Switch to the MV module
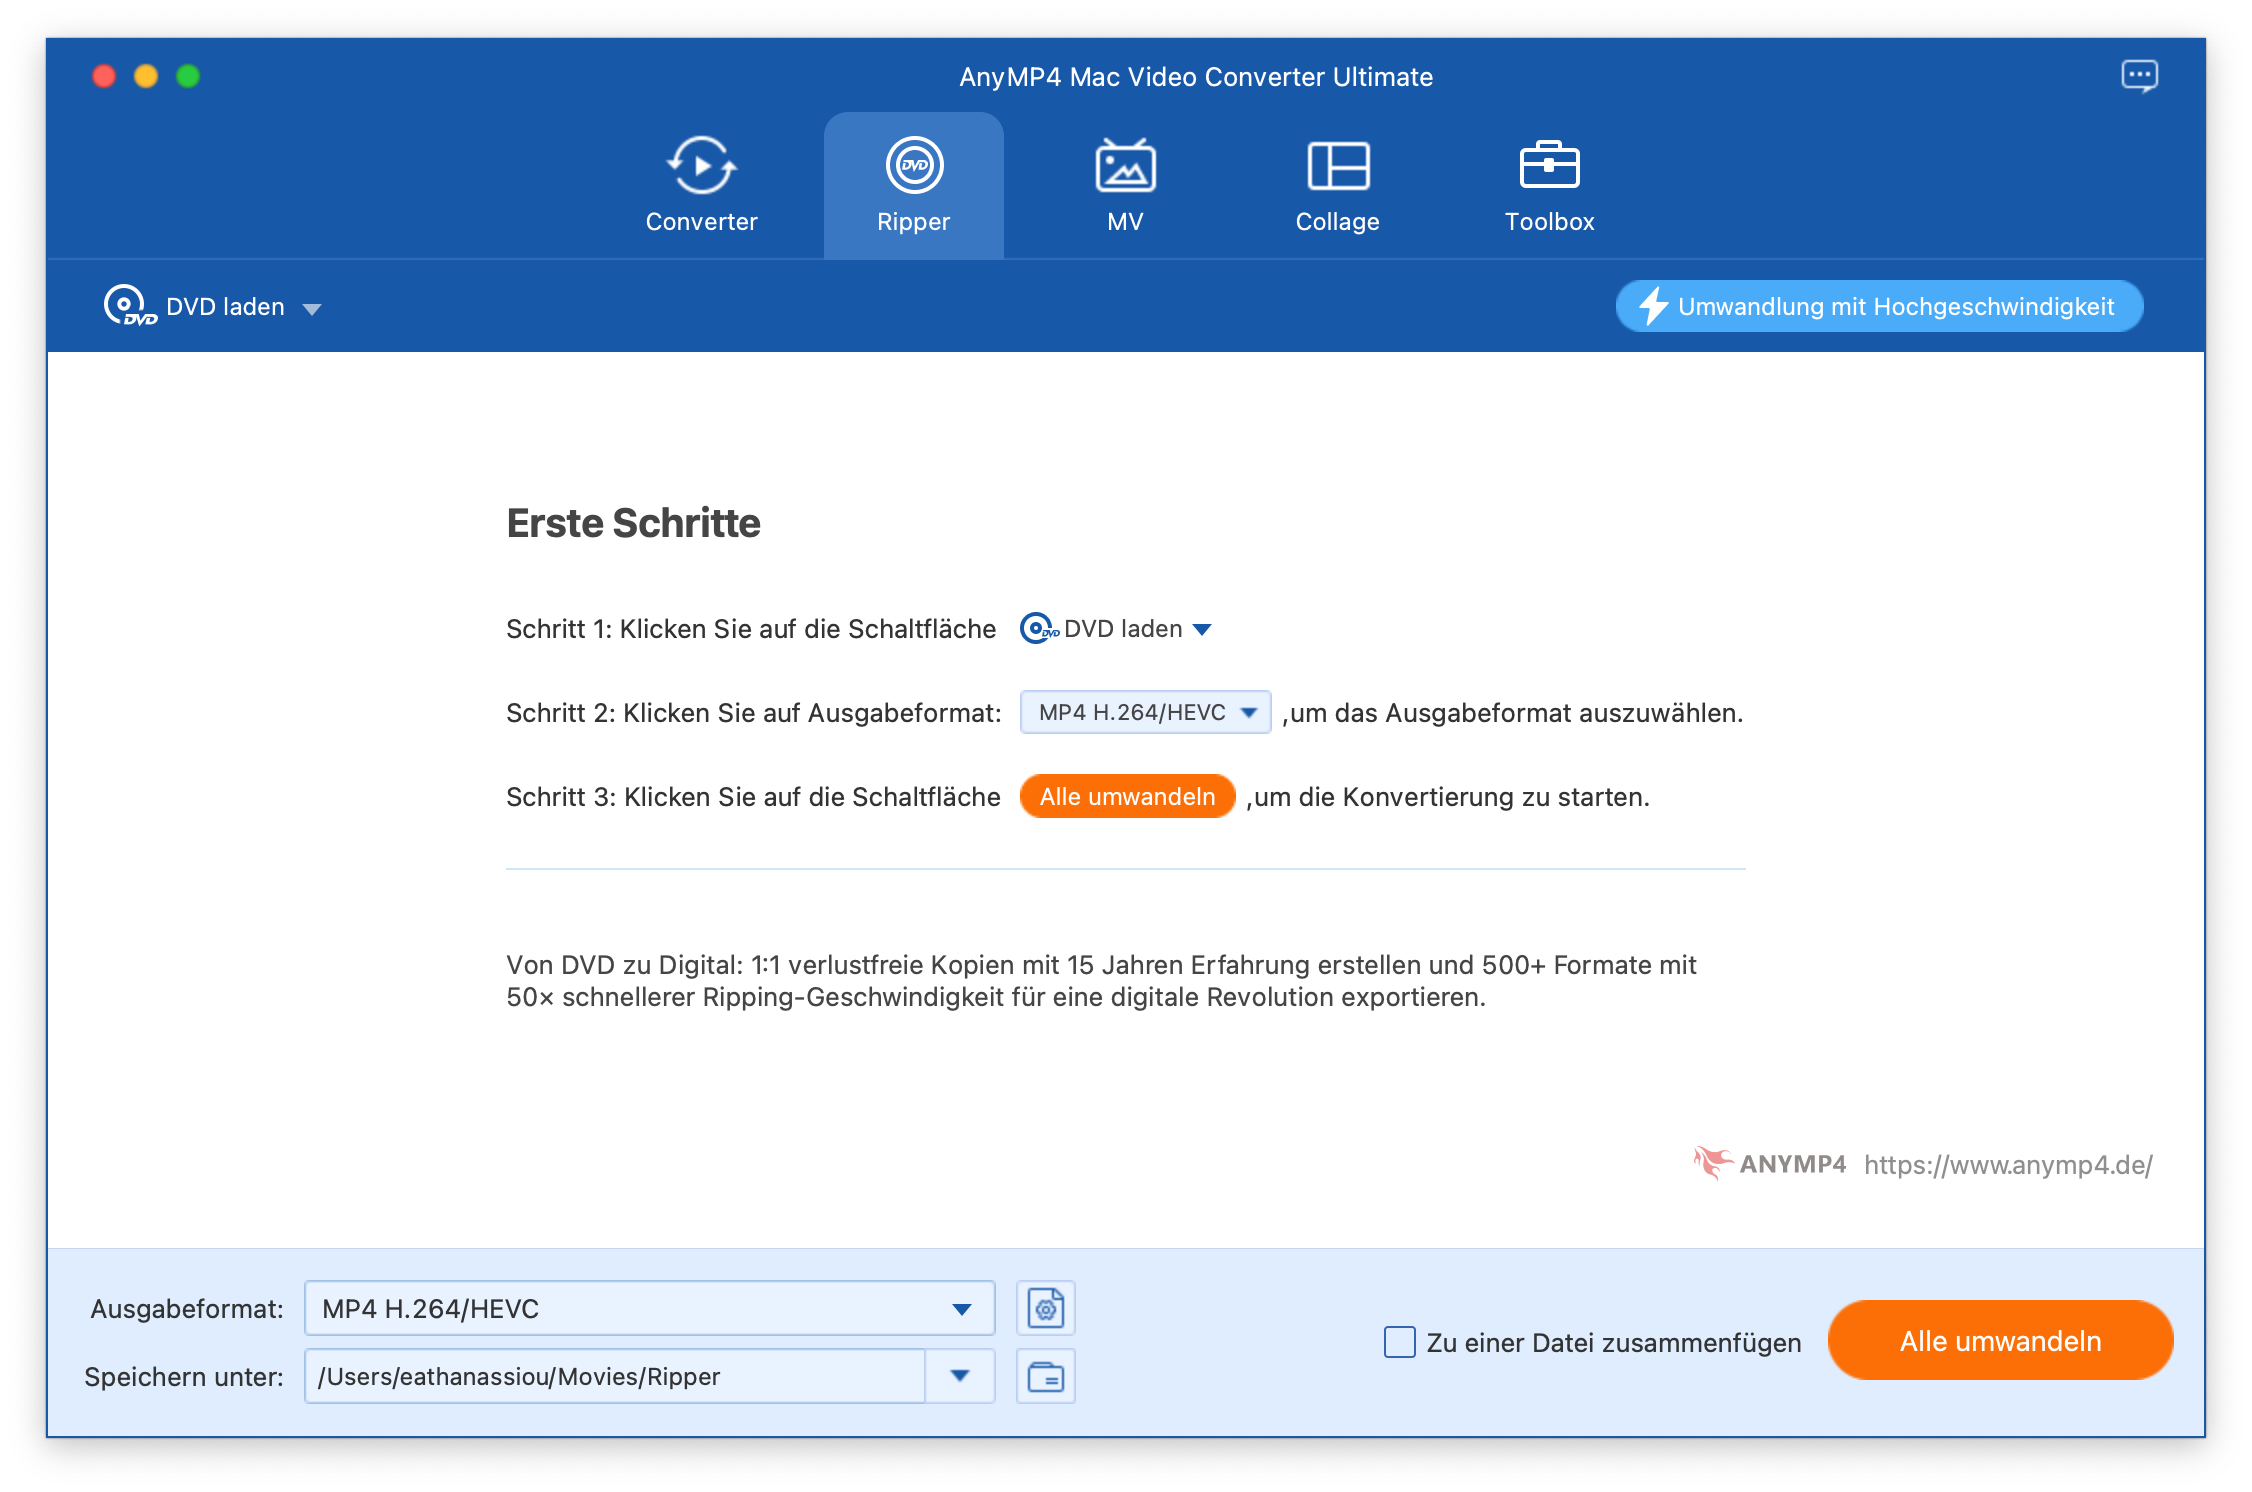Screen dimensions: 2252x1492 click(1125, 187)
